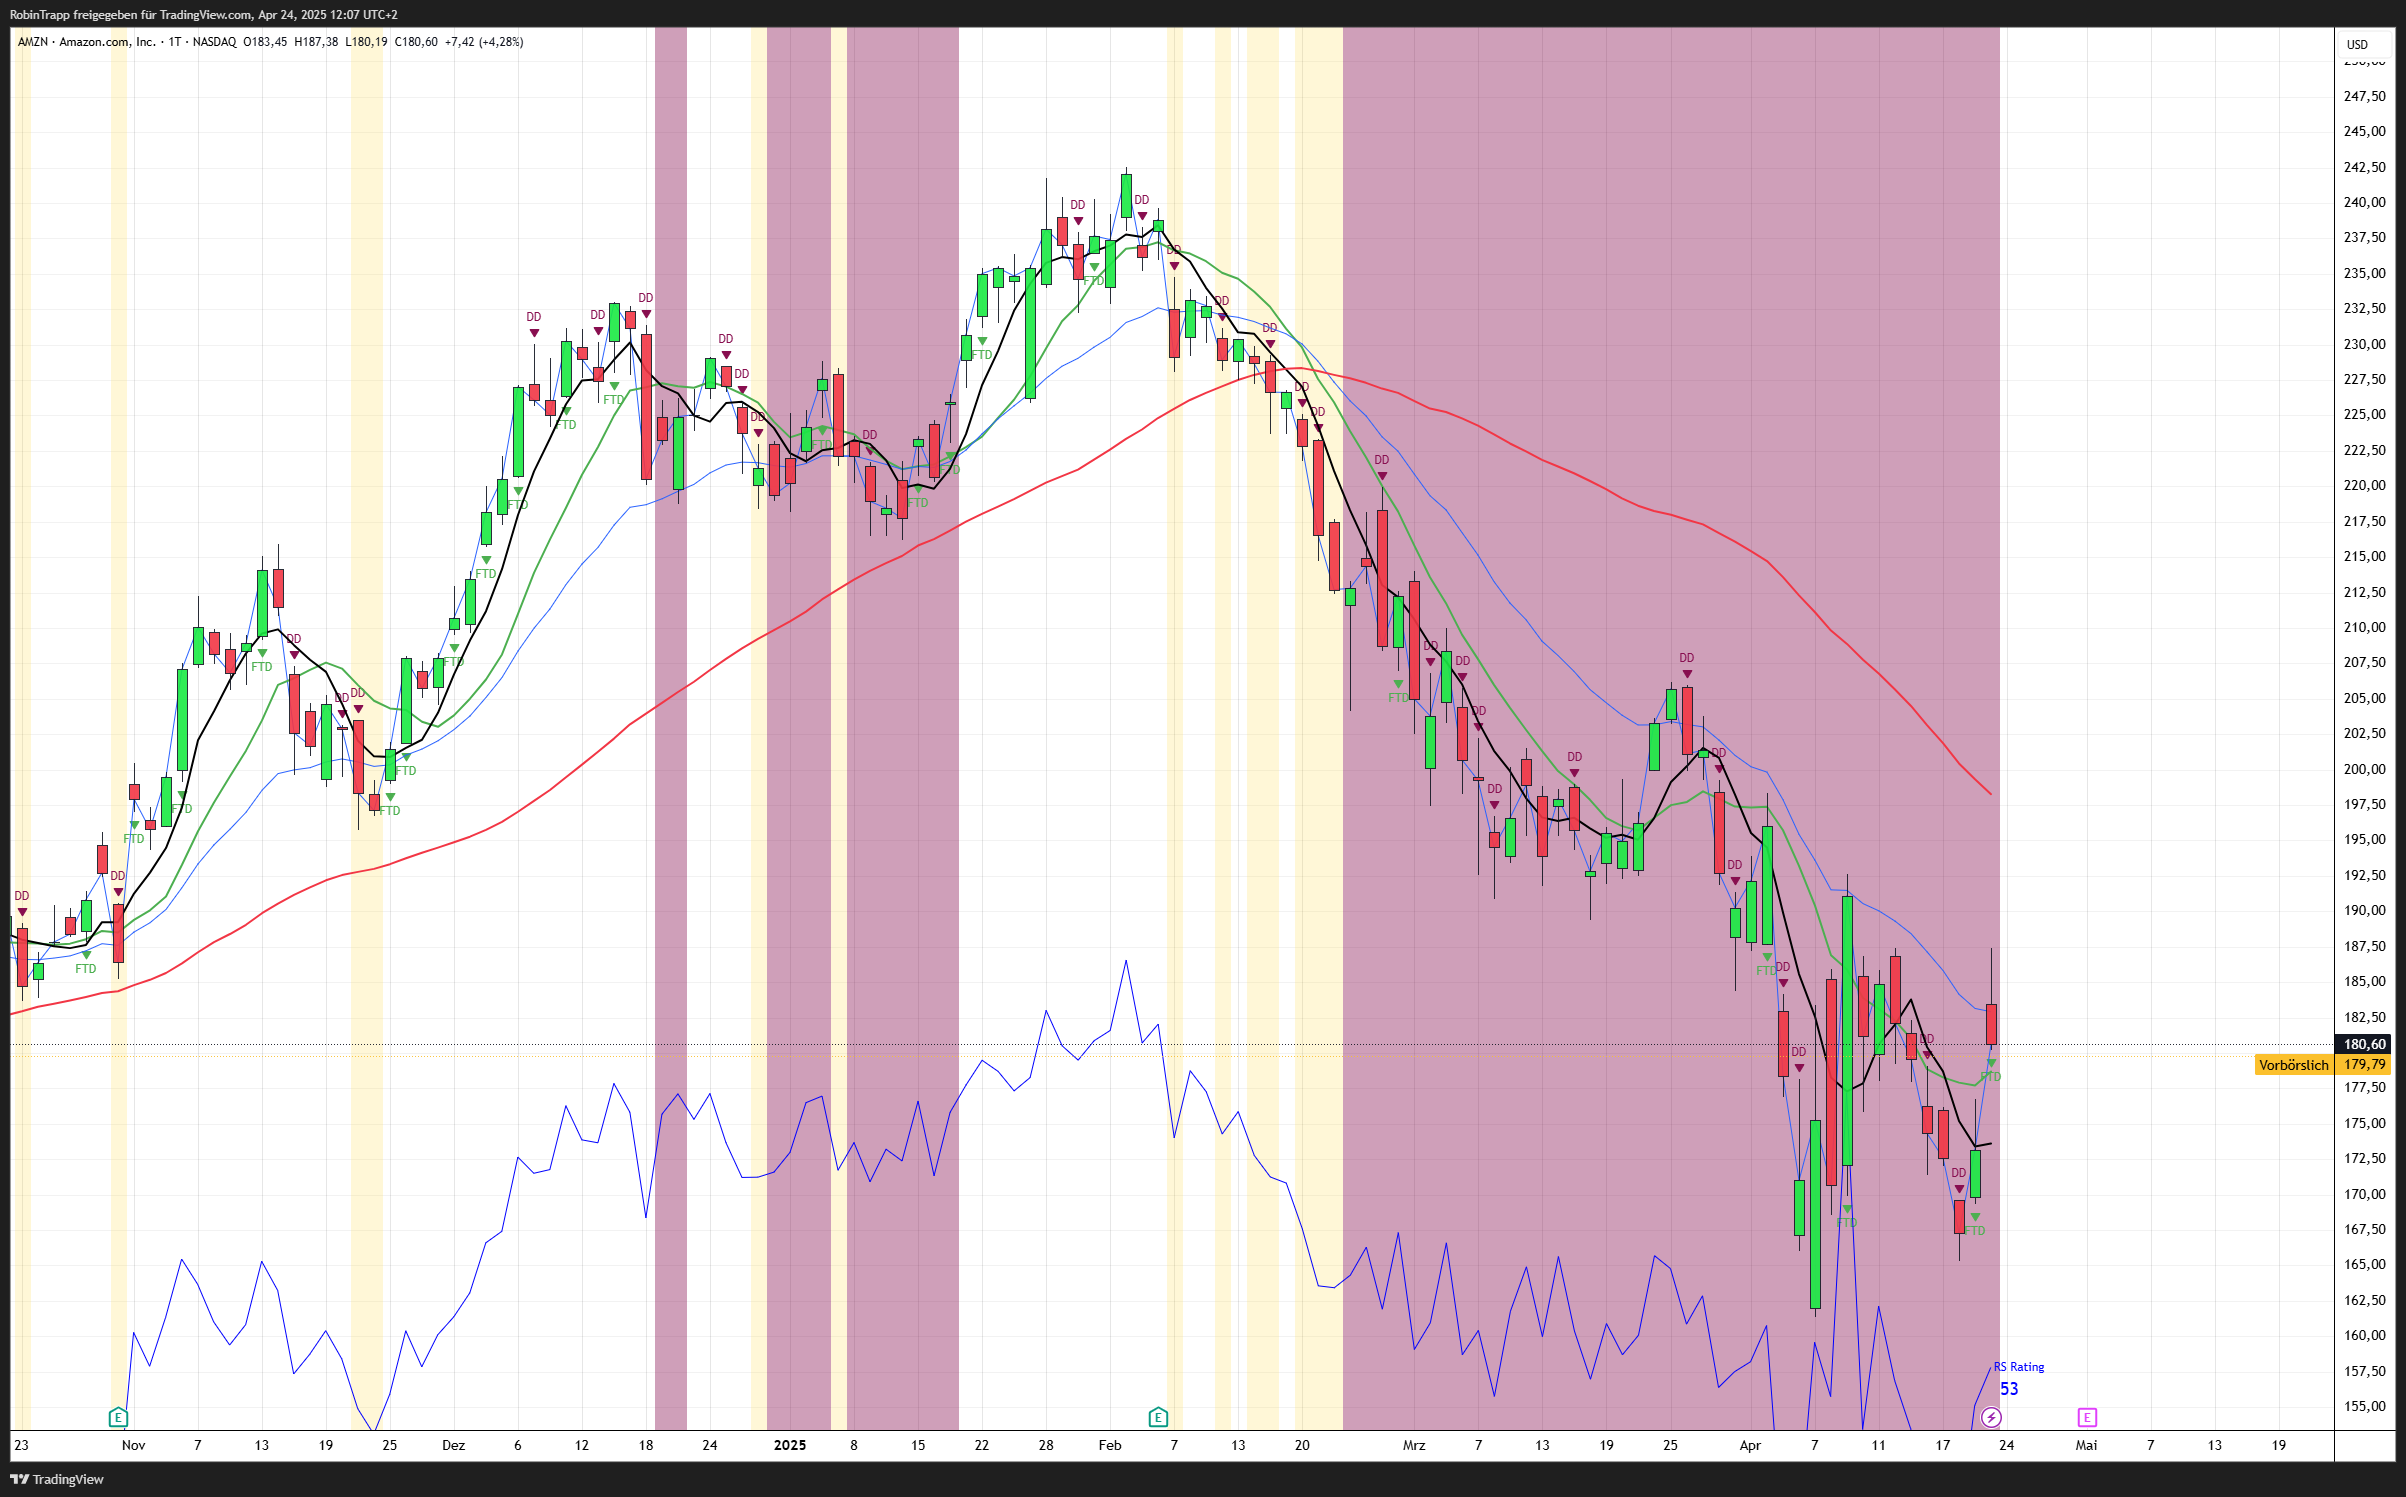
Task: Click the FTD marker beside the latest candle
Action: coord(1991,1076)
